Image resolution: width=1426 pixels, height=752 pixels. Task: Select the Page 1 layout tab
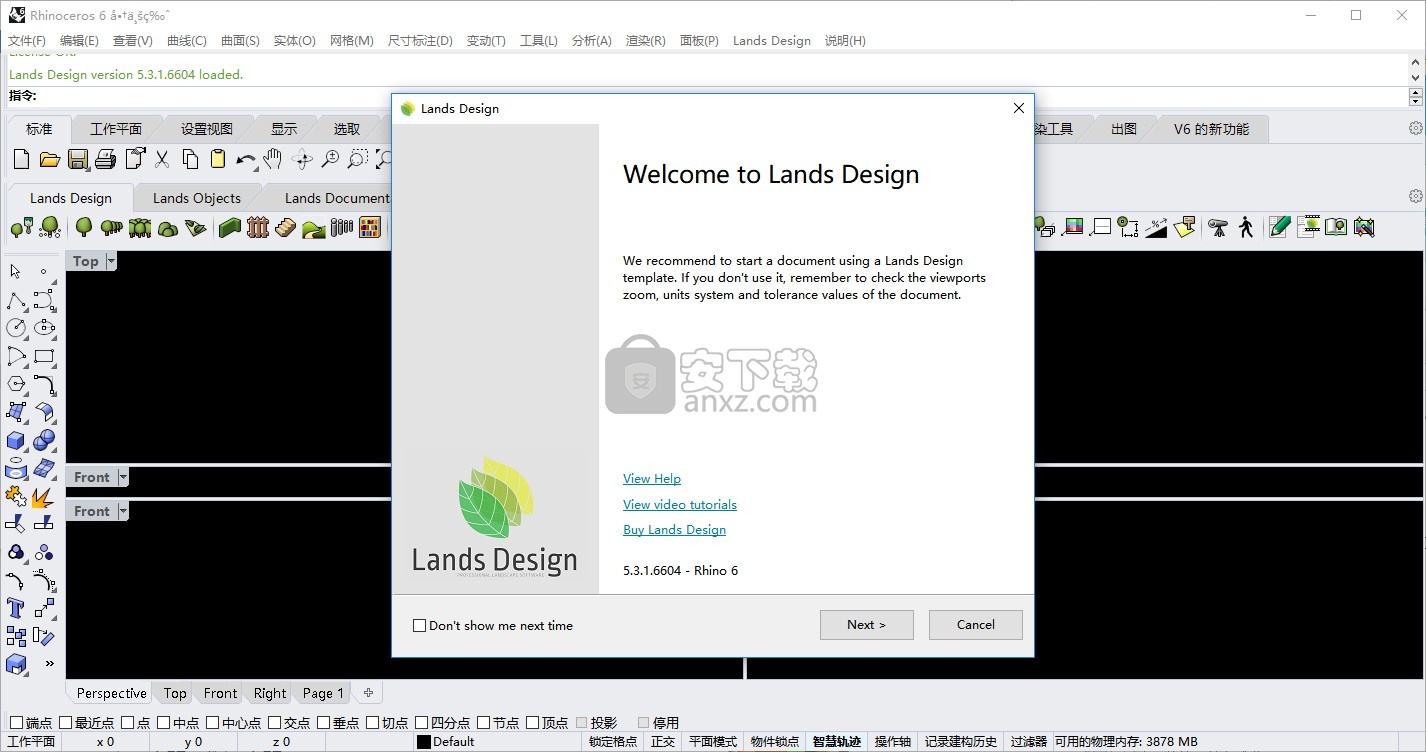(323, 693)
